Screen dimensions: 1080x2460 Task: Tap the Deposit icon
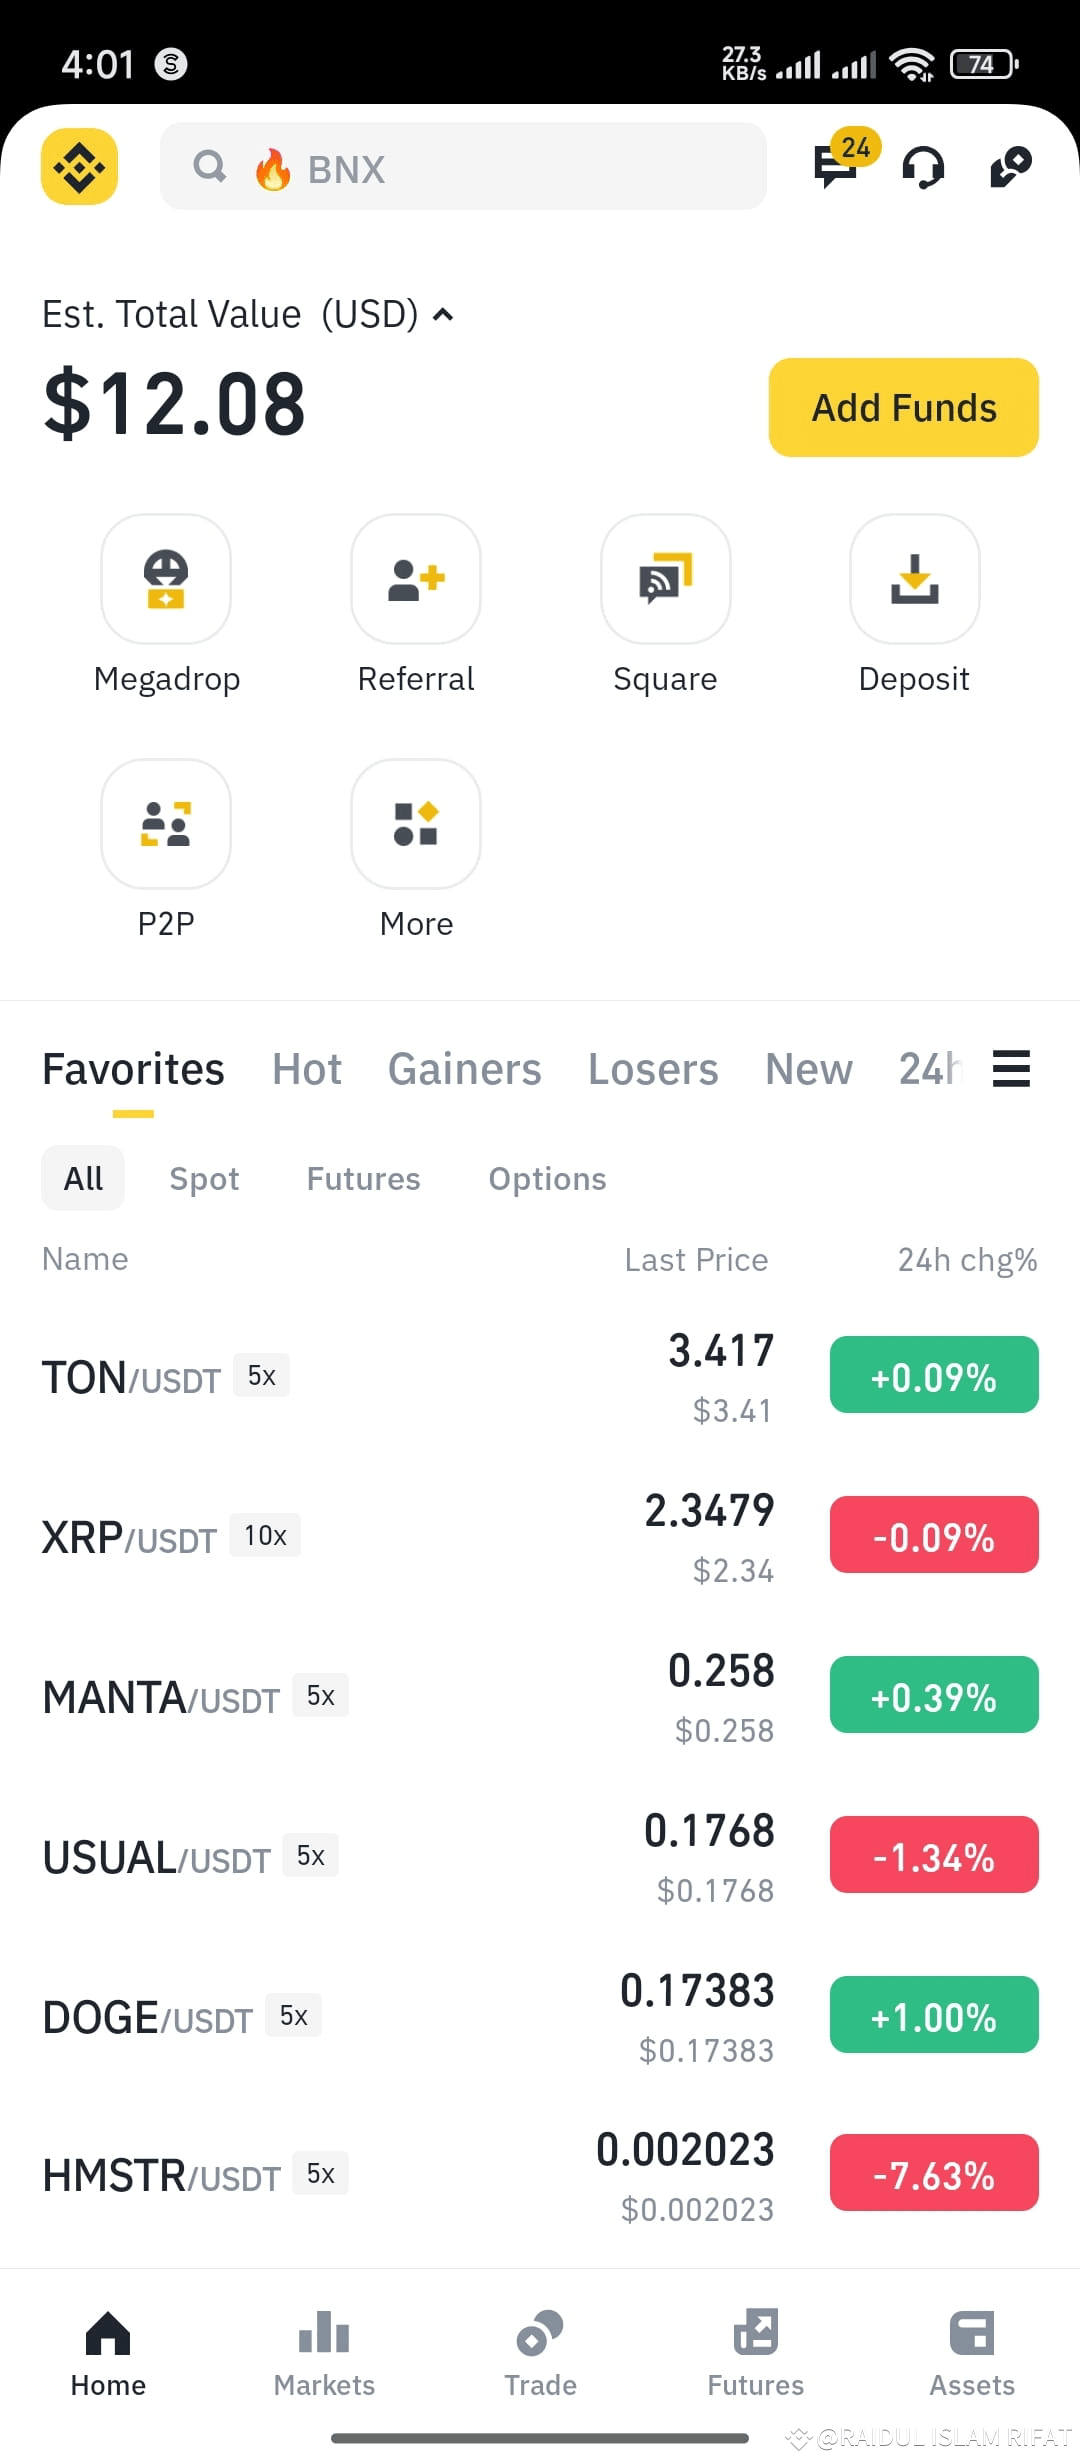[914, 579]
